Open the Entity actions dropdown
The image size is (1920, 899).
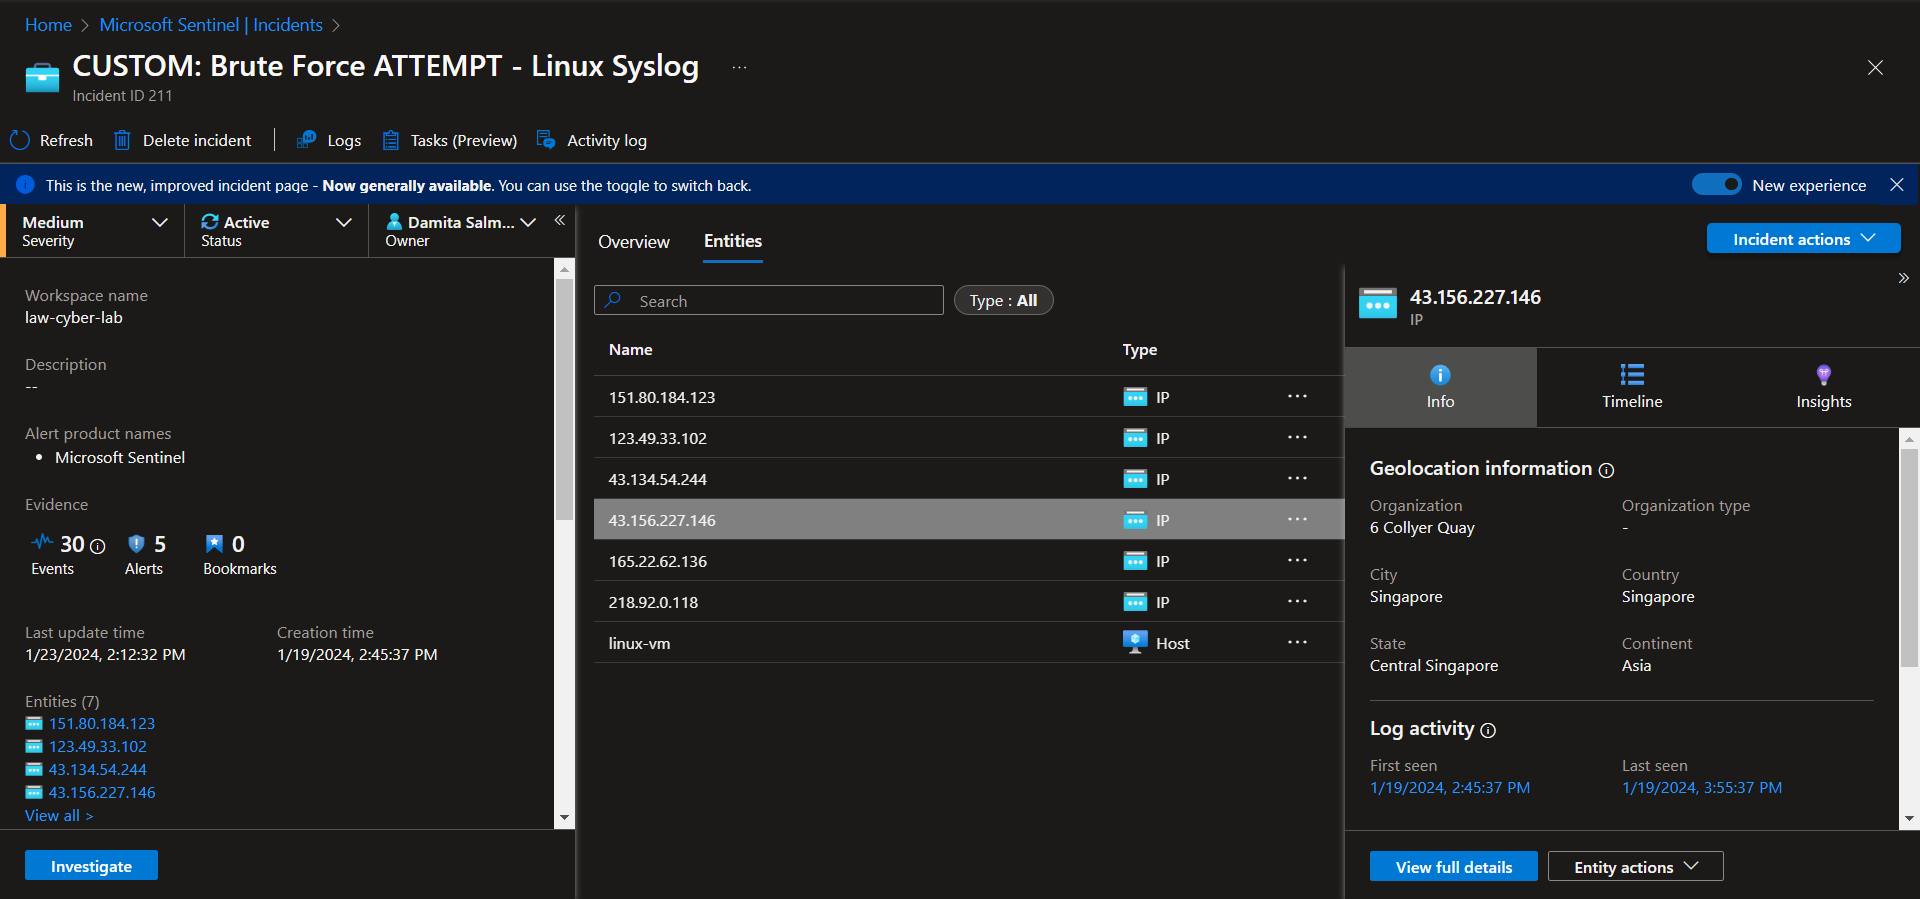coord(1635,867)
